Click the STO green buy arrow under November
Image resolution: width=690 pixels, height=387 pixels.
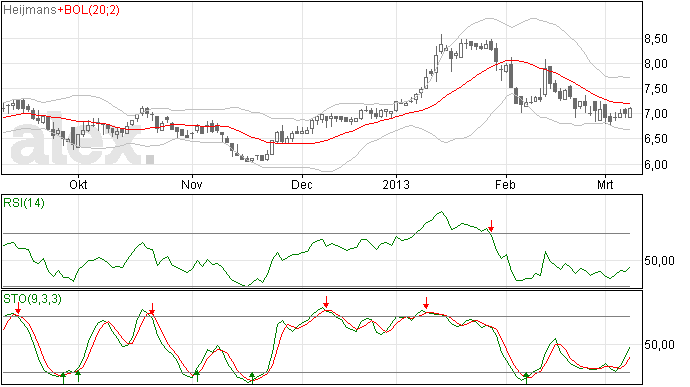coord(197,376)
